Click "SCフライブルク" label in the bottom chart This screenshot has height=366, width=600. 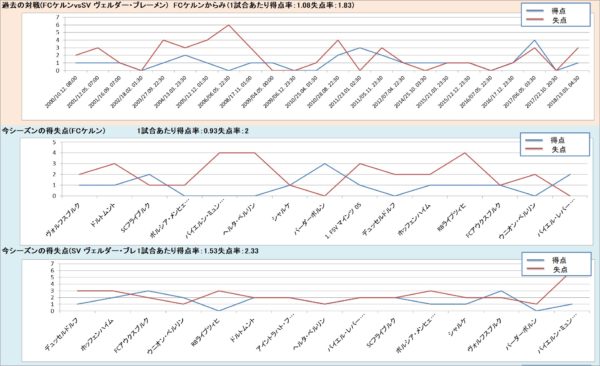380,332
